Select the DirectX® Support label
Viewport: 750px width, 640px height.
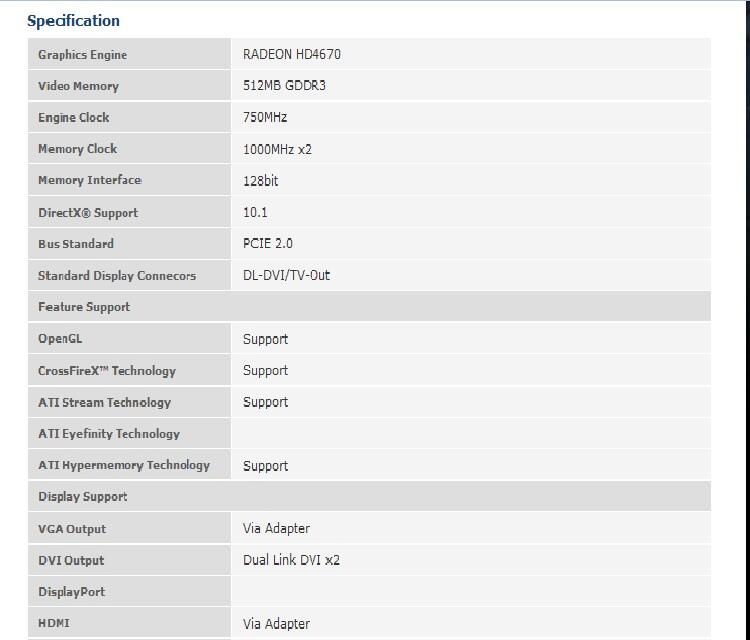(x=88, y=212)
